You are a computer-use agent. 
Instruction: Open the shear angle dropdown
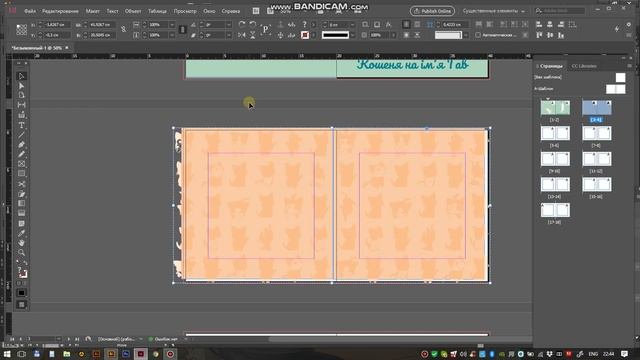[x=229, y=36]
